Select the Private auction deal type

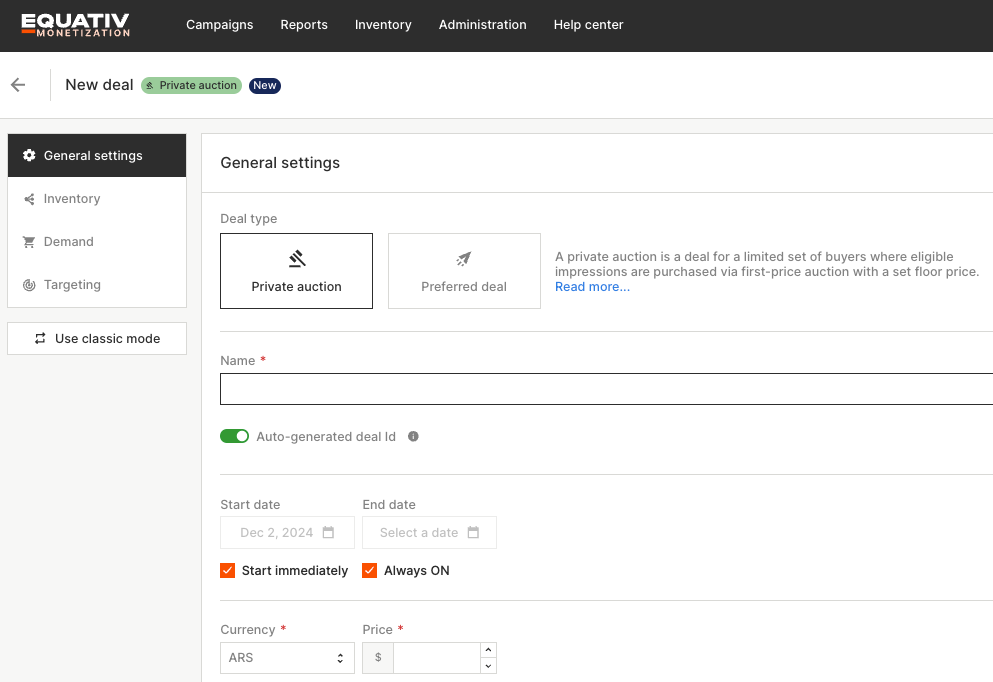point(296,271)
